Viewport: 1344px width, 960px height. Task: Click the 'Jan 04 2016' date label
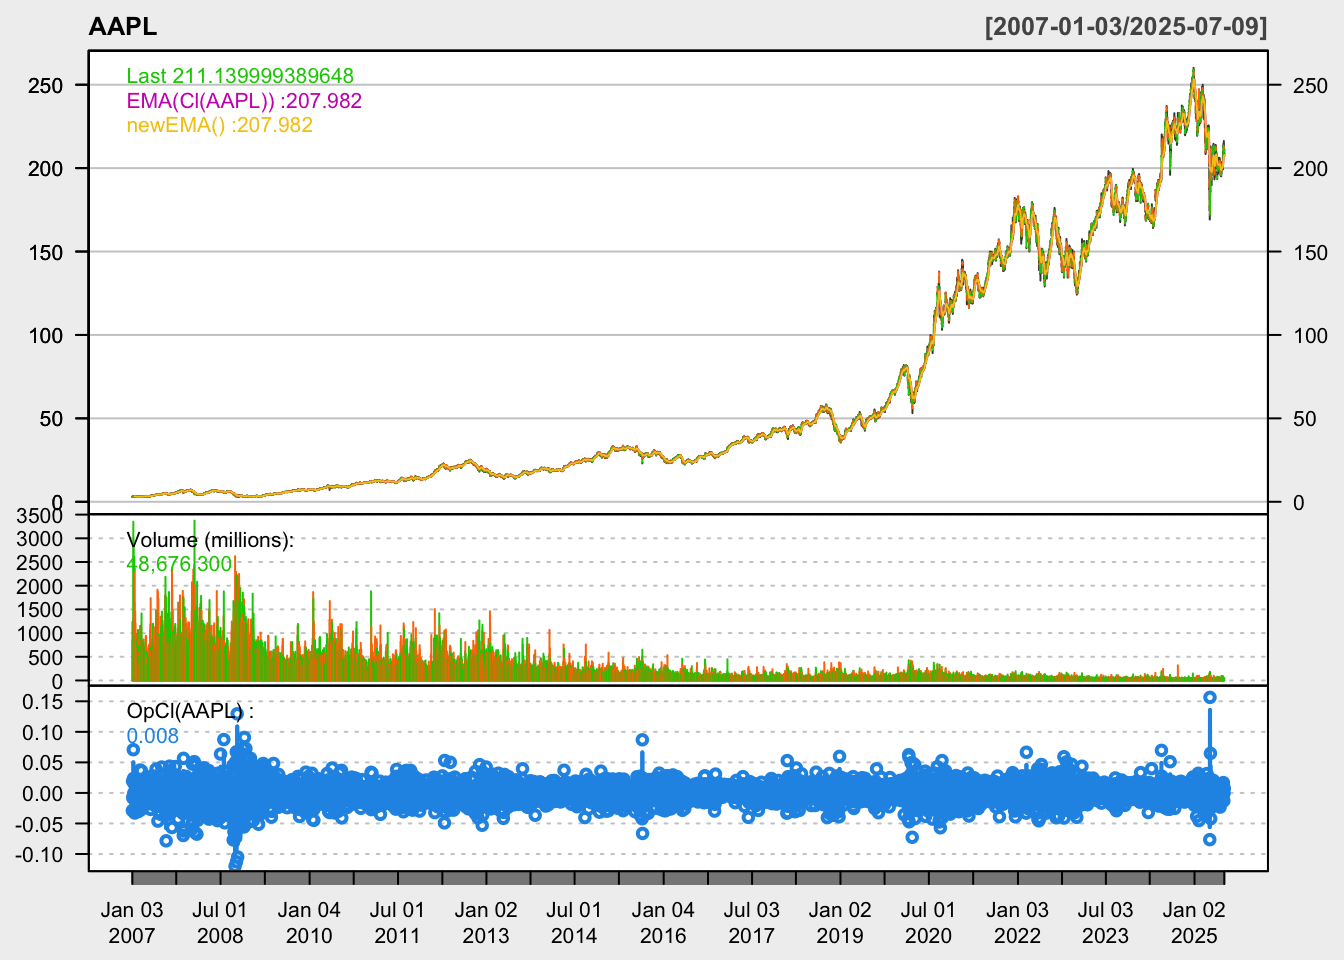[x=663, y=923]
